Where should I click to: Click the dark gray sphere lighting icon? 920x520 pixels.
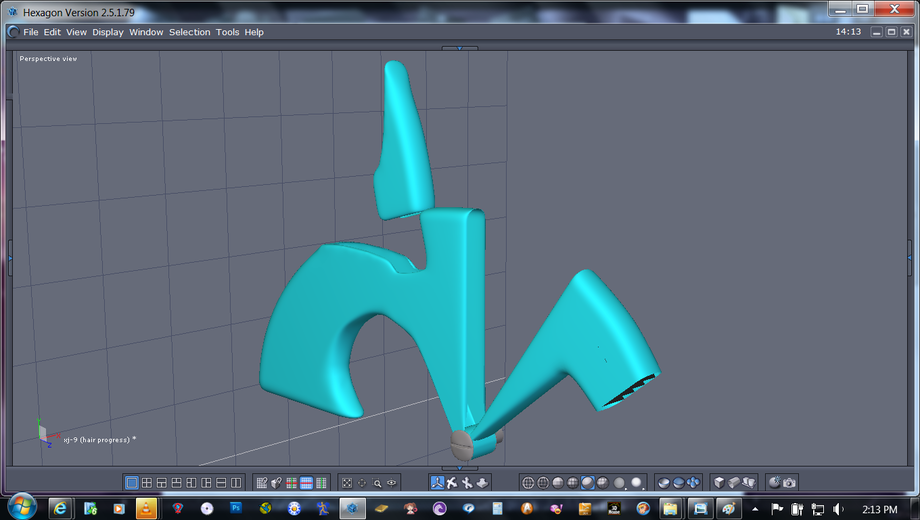point(619,482)
